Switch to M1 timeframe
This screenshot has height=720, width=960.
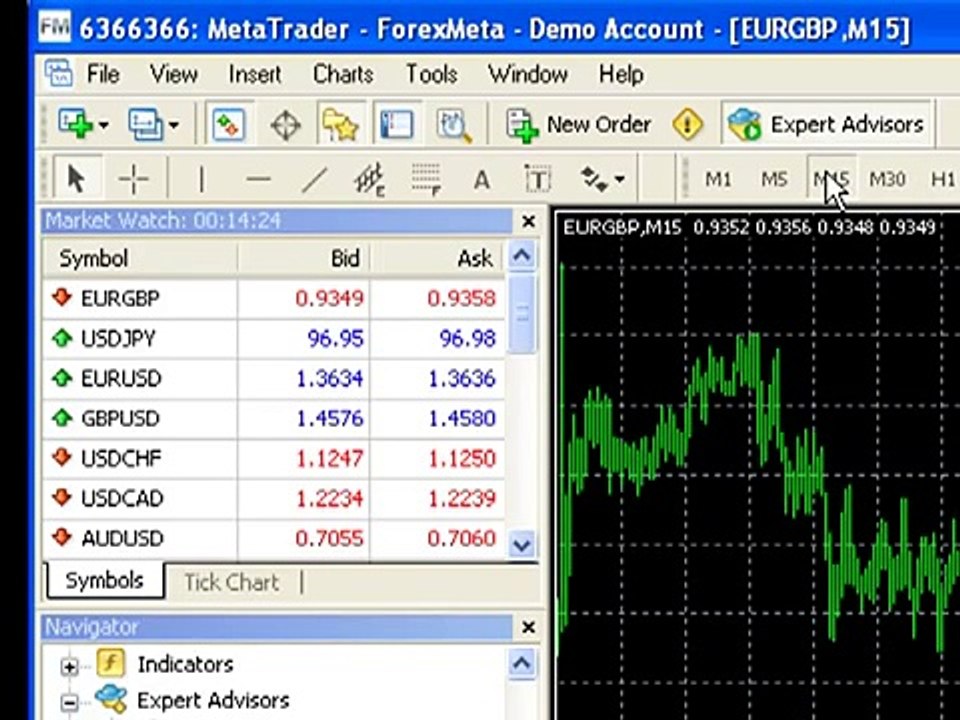tap(718, 179)
